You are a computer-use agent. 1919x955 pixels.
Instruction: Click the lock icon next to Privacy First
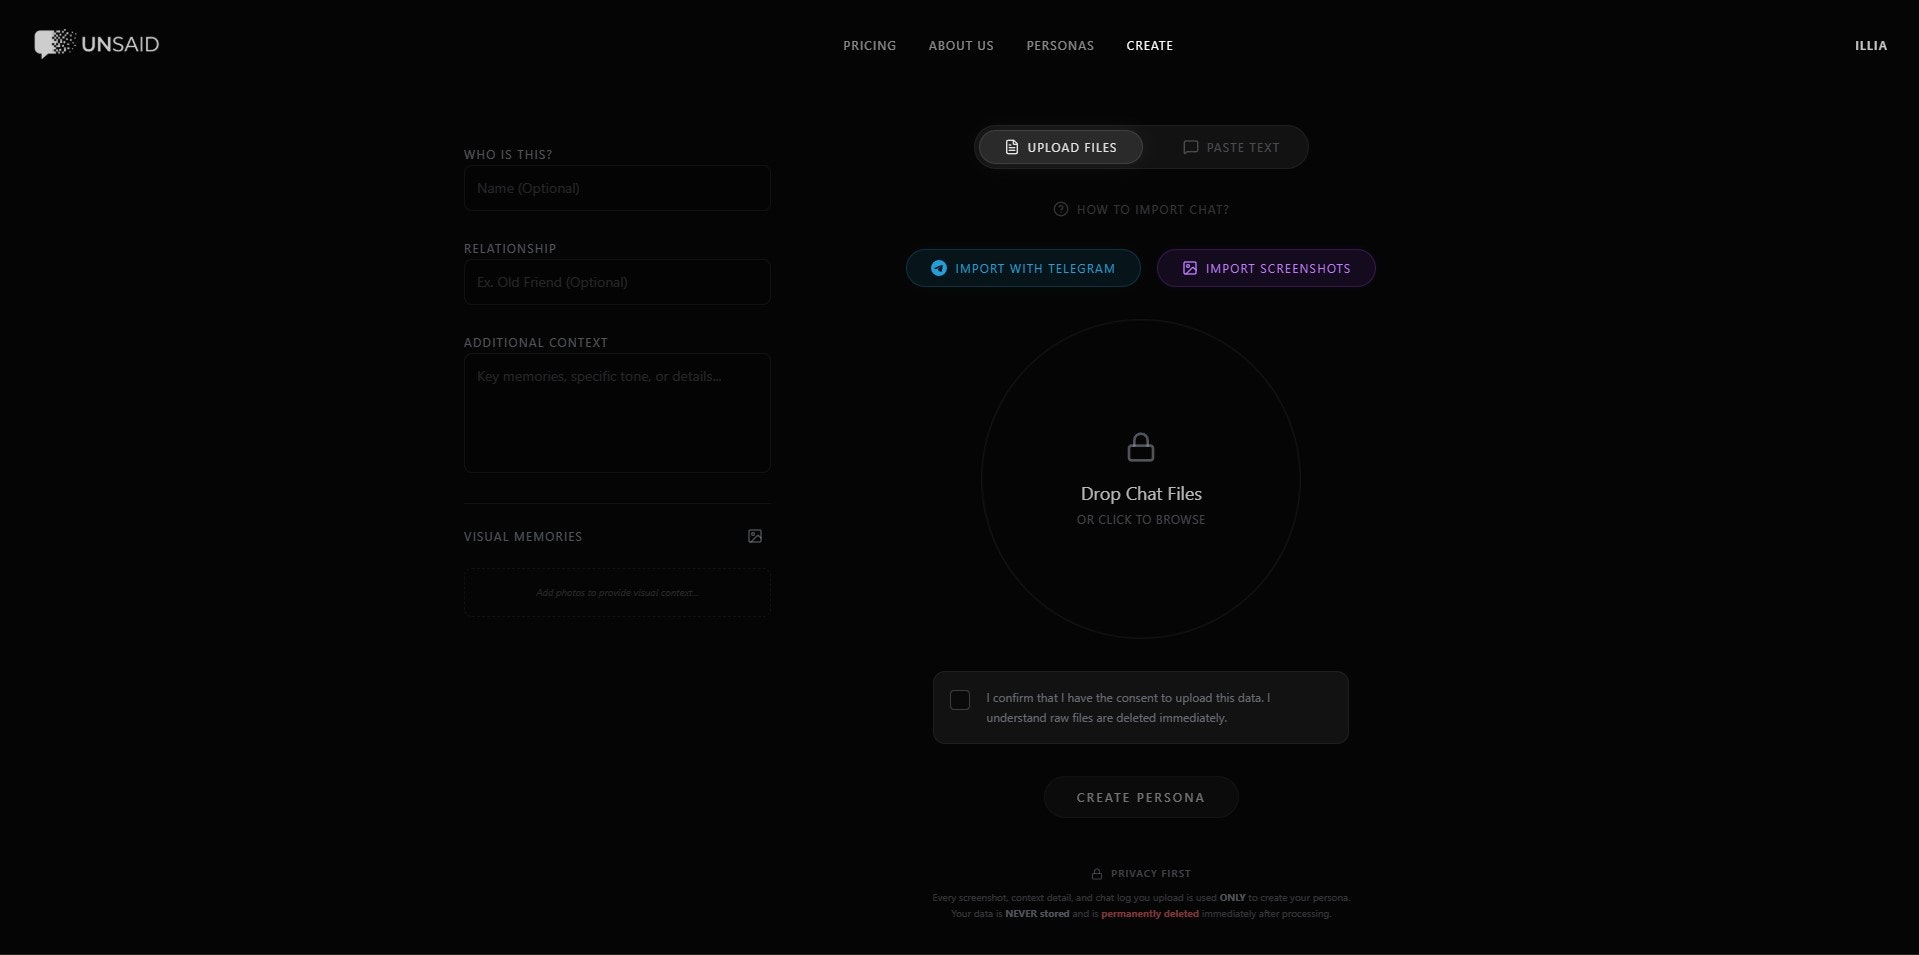point(1097,873)
